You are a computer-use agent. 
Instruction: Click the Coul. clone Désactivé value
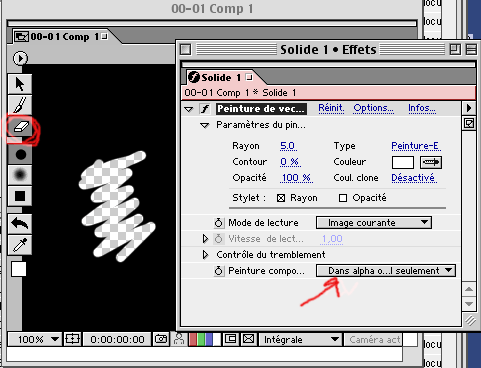pos(413,178)
